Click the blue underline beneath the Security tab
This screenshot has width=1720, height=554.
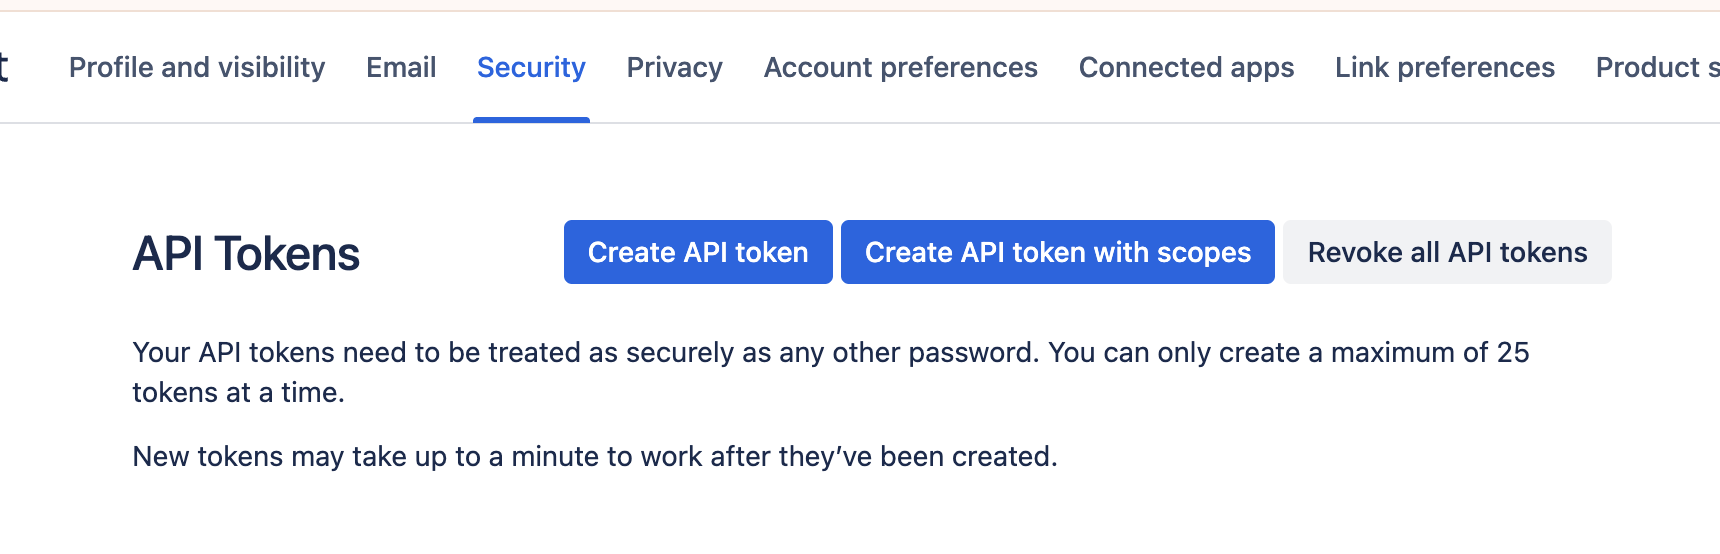point(531,120)
